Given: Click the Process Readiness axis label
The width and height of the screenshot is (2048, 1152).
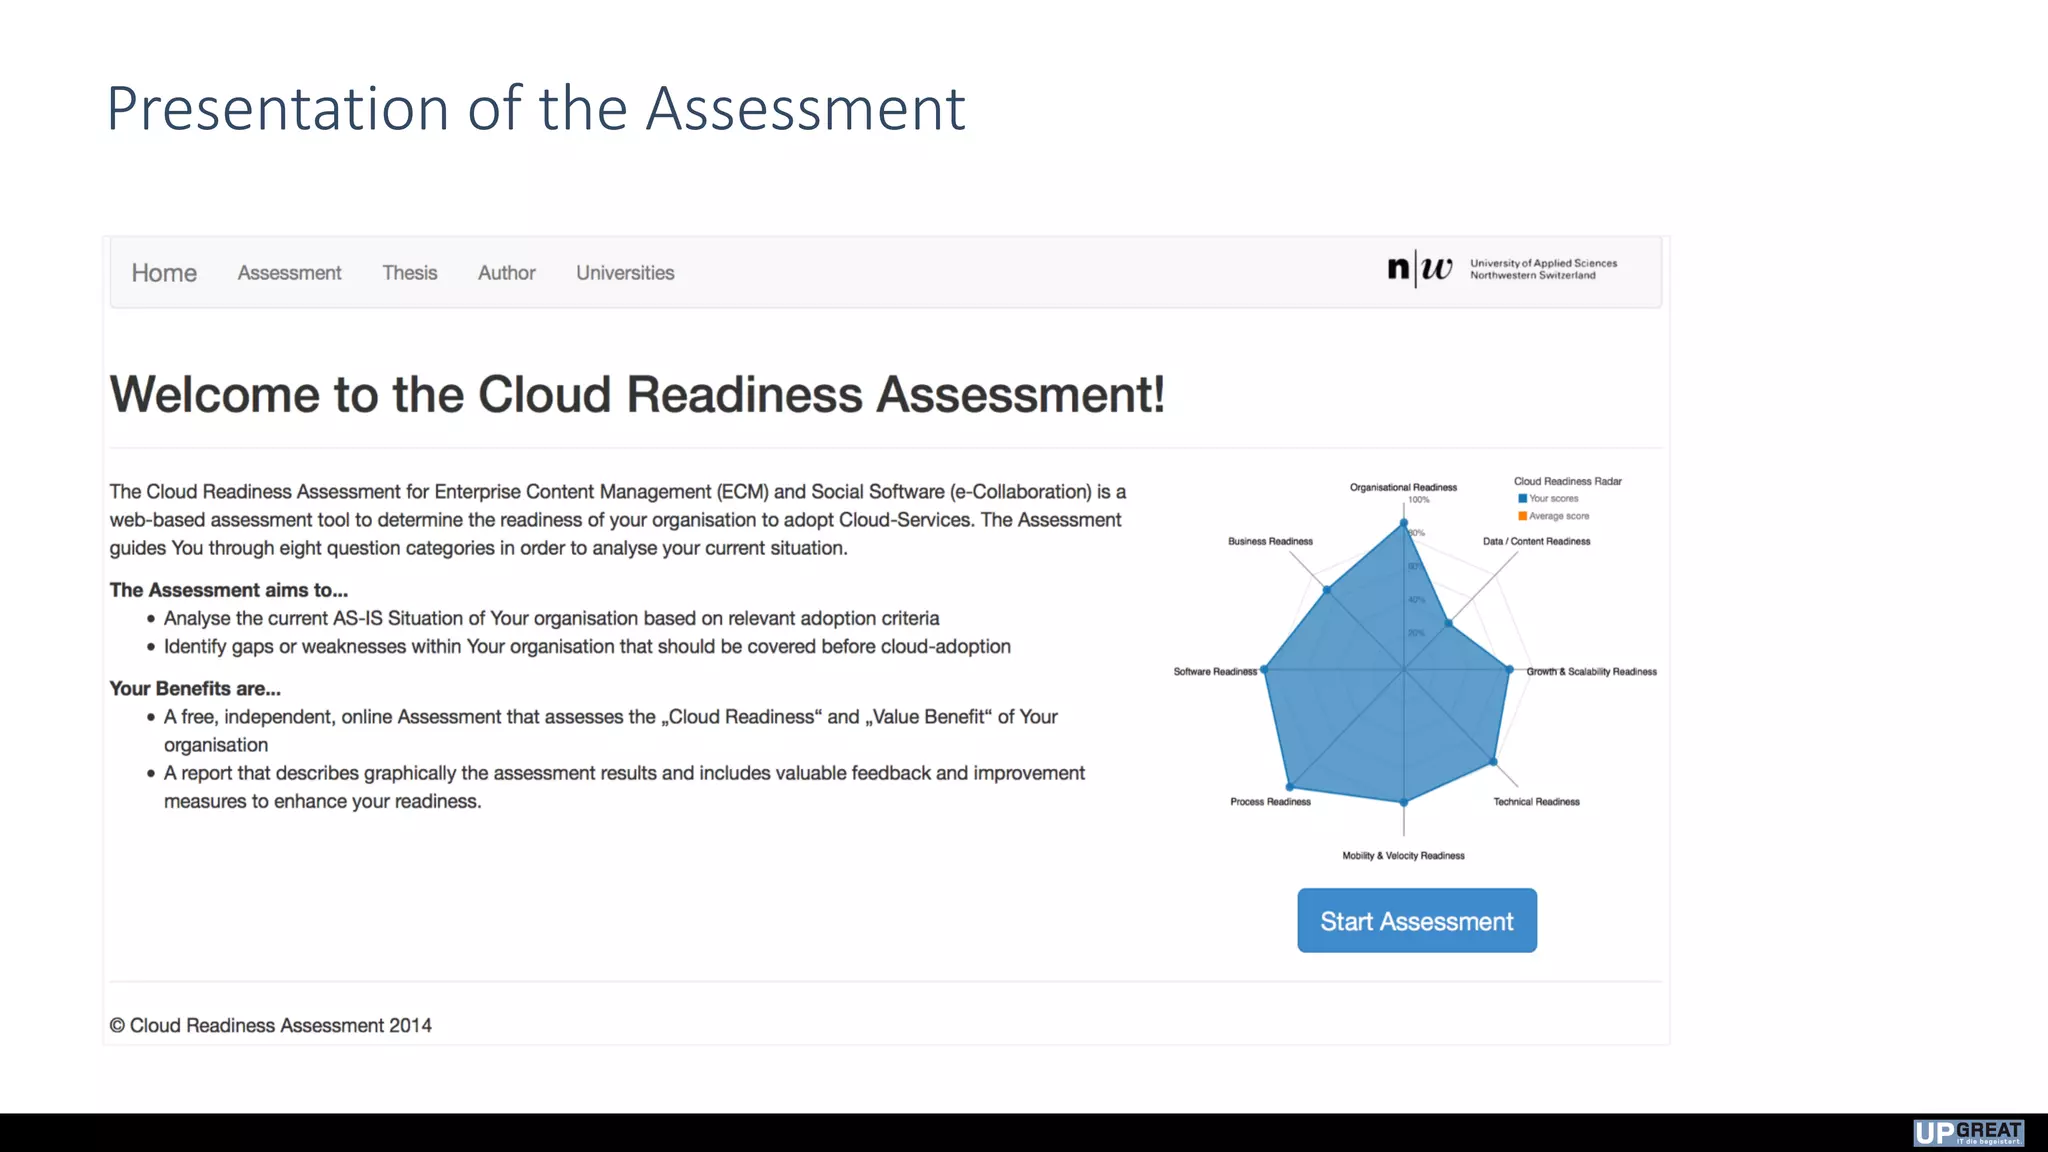Looking at the screenshot, I should click(1270, 801).
